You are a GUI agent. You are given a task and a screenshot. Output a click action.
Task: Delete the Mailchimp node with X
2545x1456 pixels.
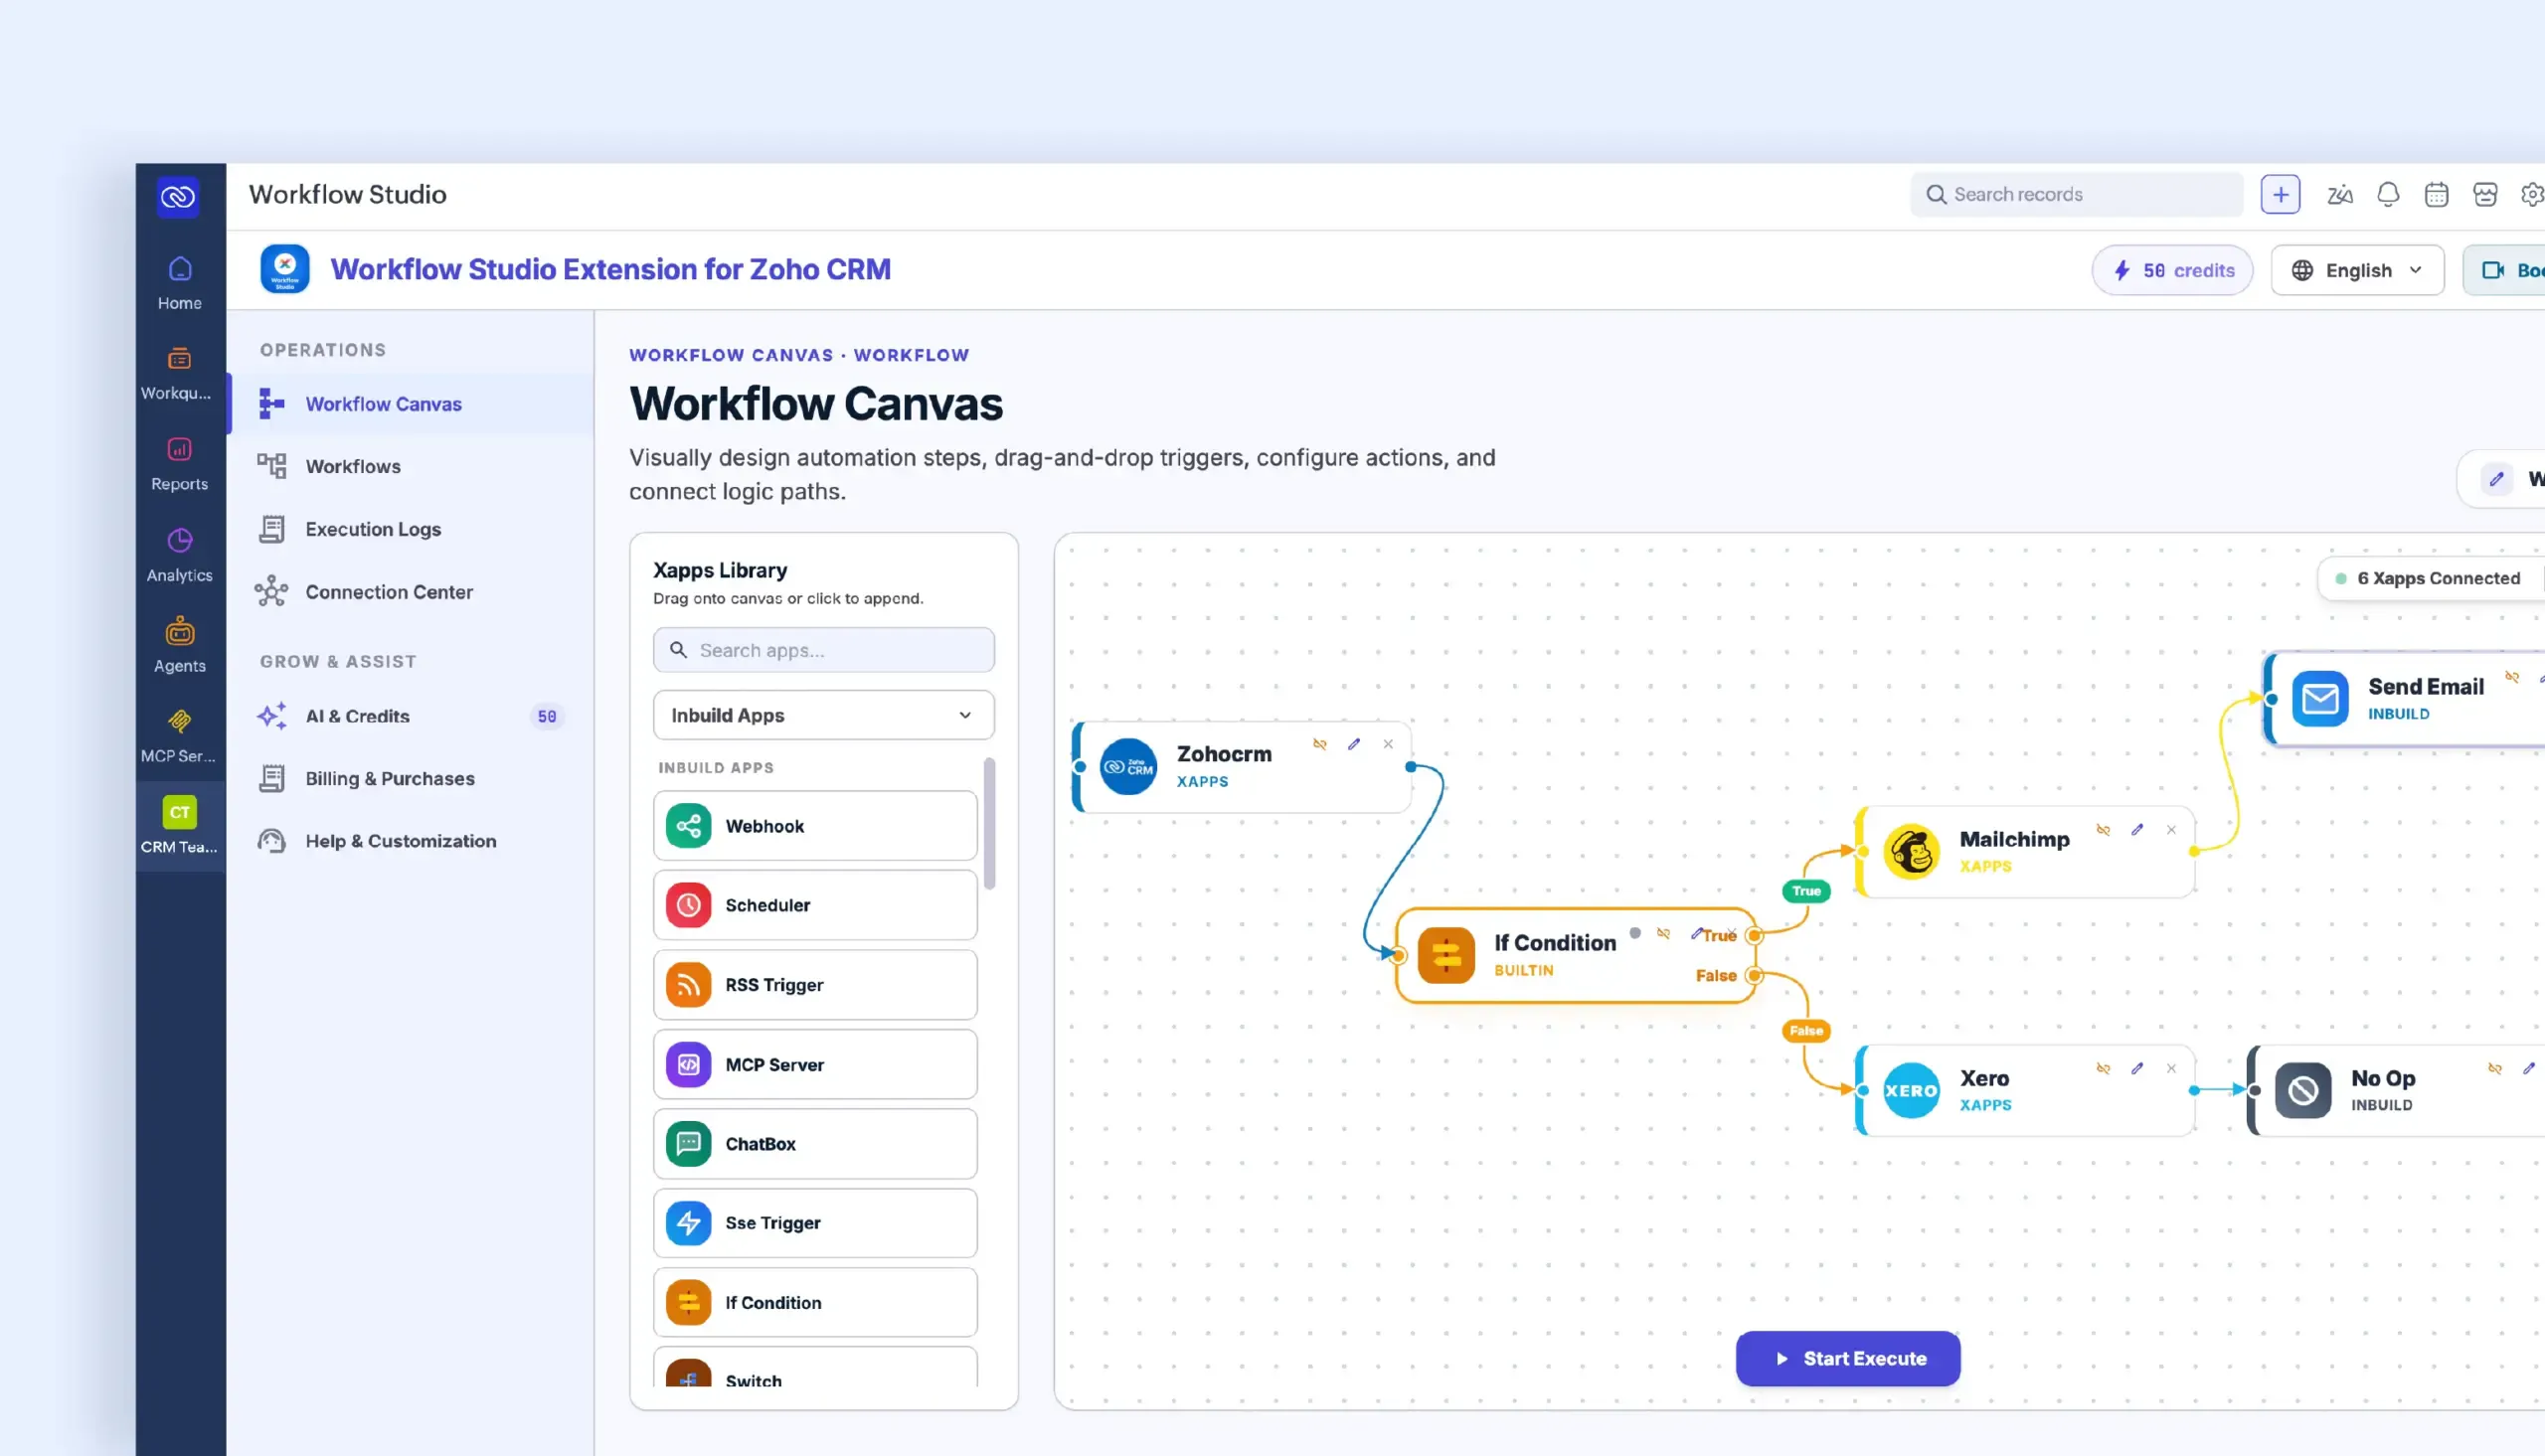tap(2171, 830)
